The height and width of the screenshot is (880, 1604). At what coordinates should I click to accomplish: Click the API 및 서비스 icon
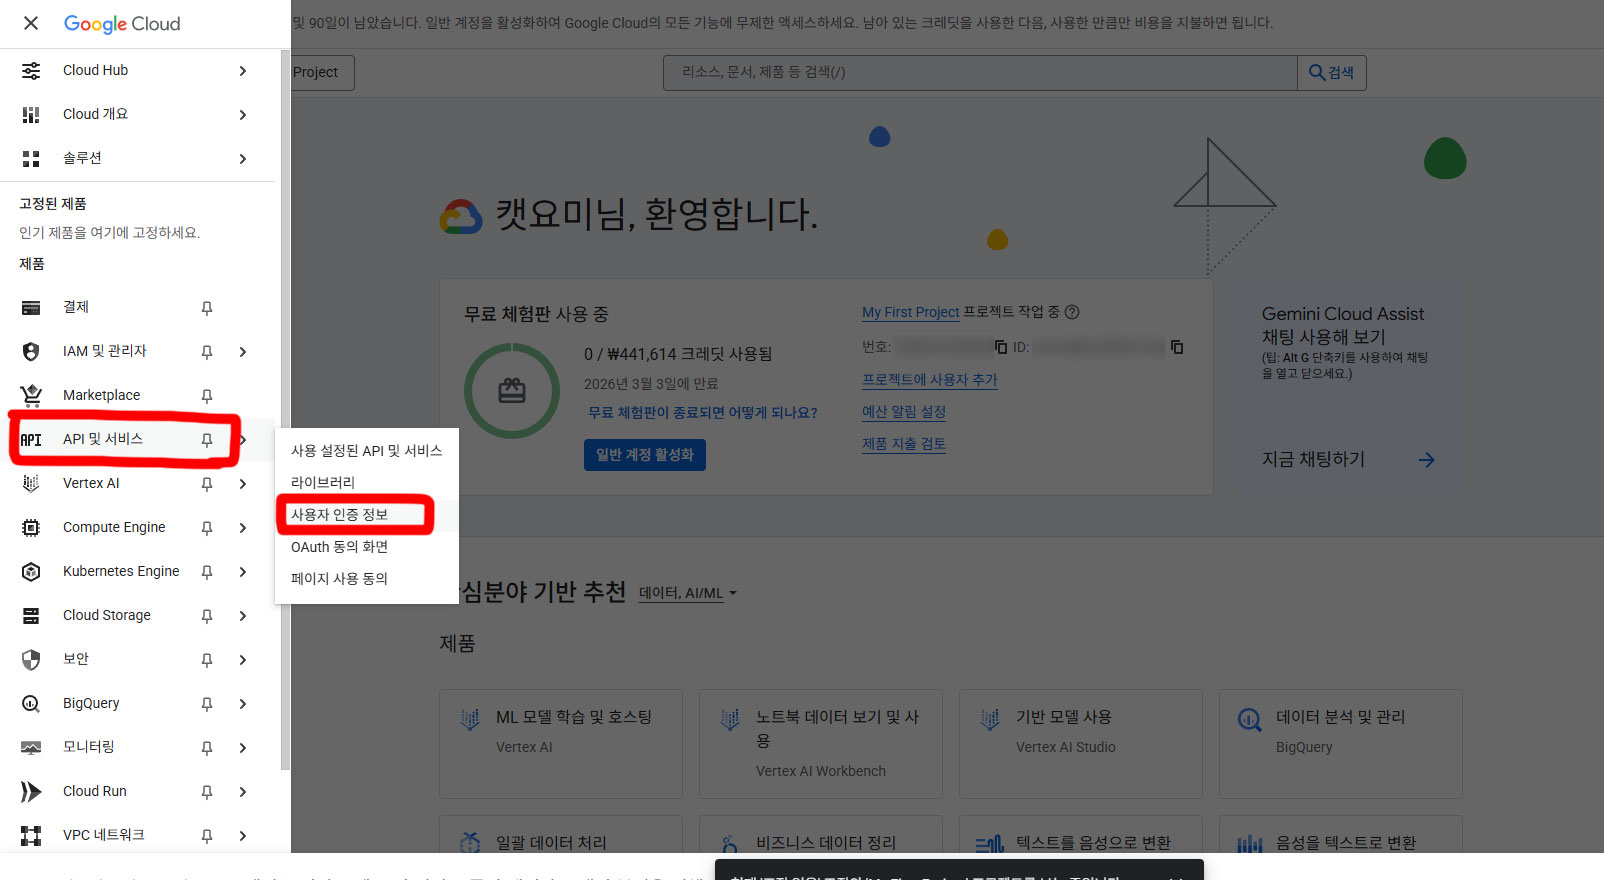point(31,440)
